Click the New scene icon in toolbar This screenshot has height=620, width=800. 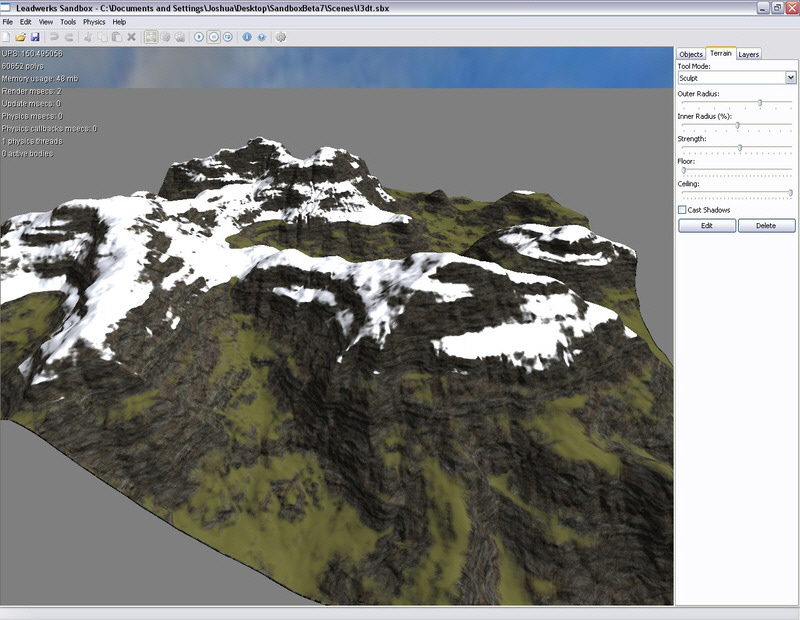8,37
